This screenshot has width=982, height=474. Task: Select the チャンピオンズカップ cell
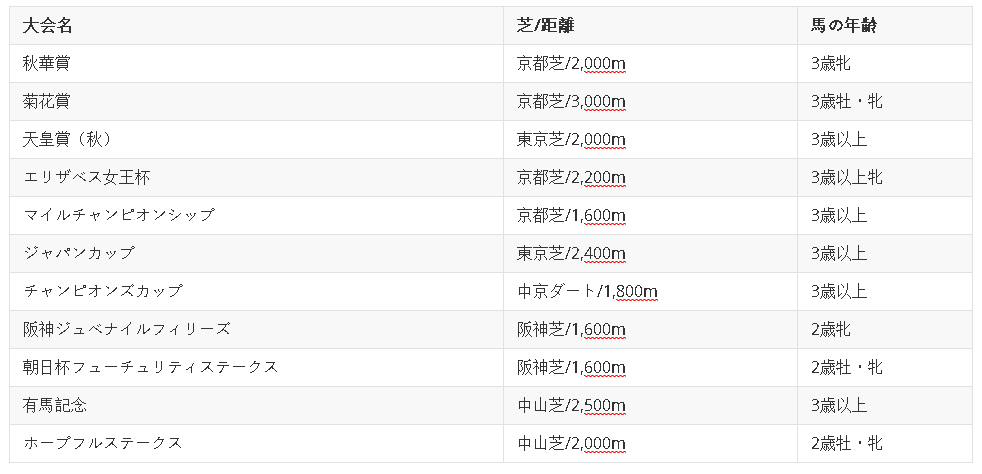point(103,292)
